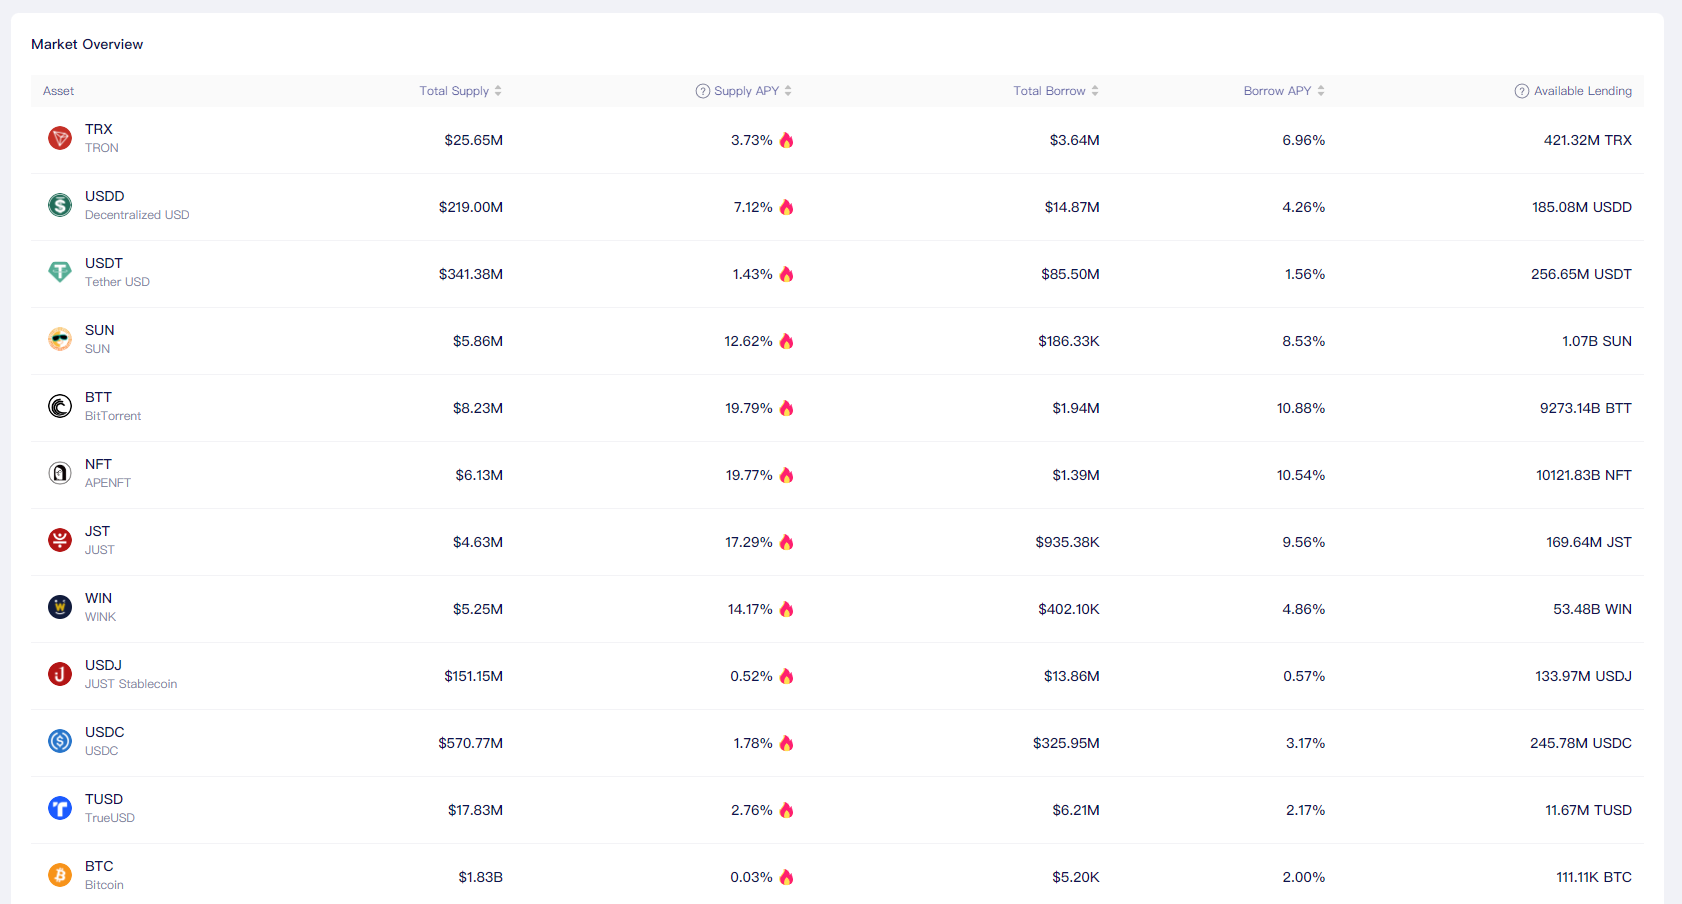Click the USDT Tether token icon
The height and width of the screenshot is (904, 1682).
60,272
